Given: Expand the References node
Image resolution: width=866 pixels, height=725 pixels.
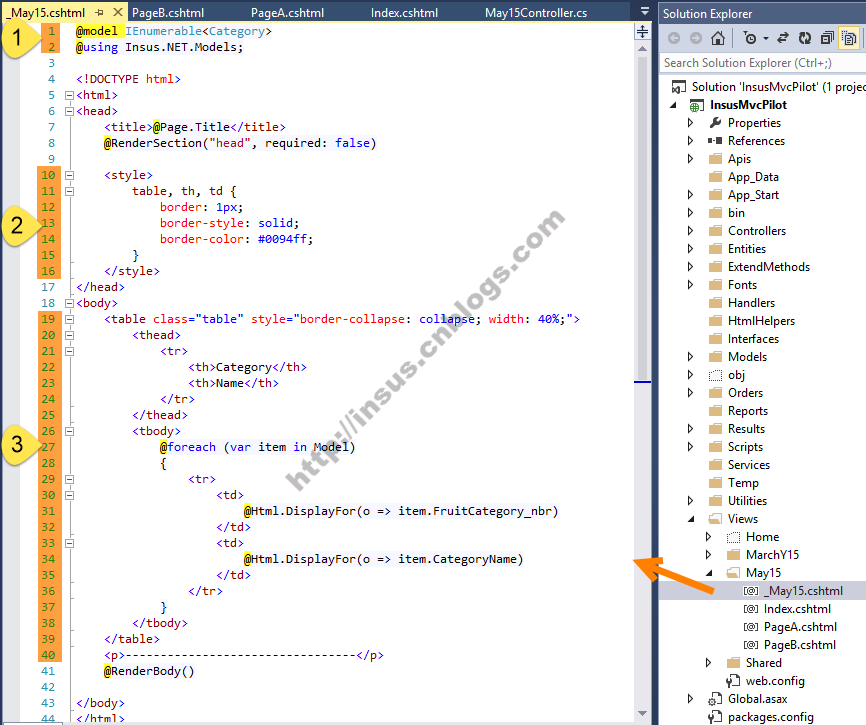Looking at the screenshot, I should coord(690,141).
